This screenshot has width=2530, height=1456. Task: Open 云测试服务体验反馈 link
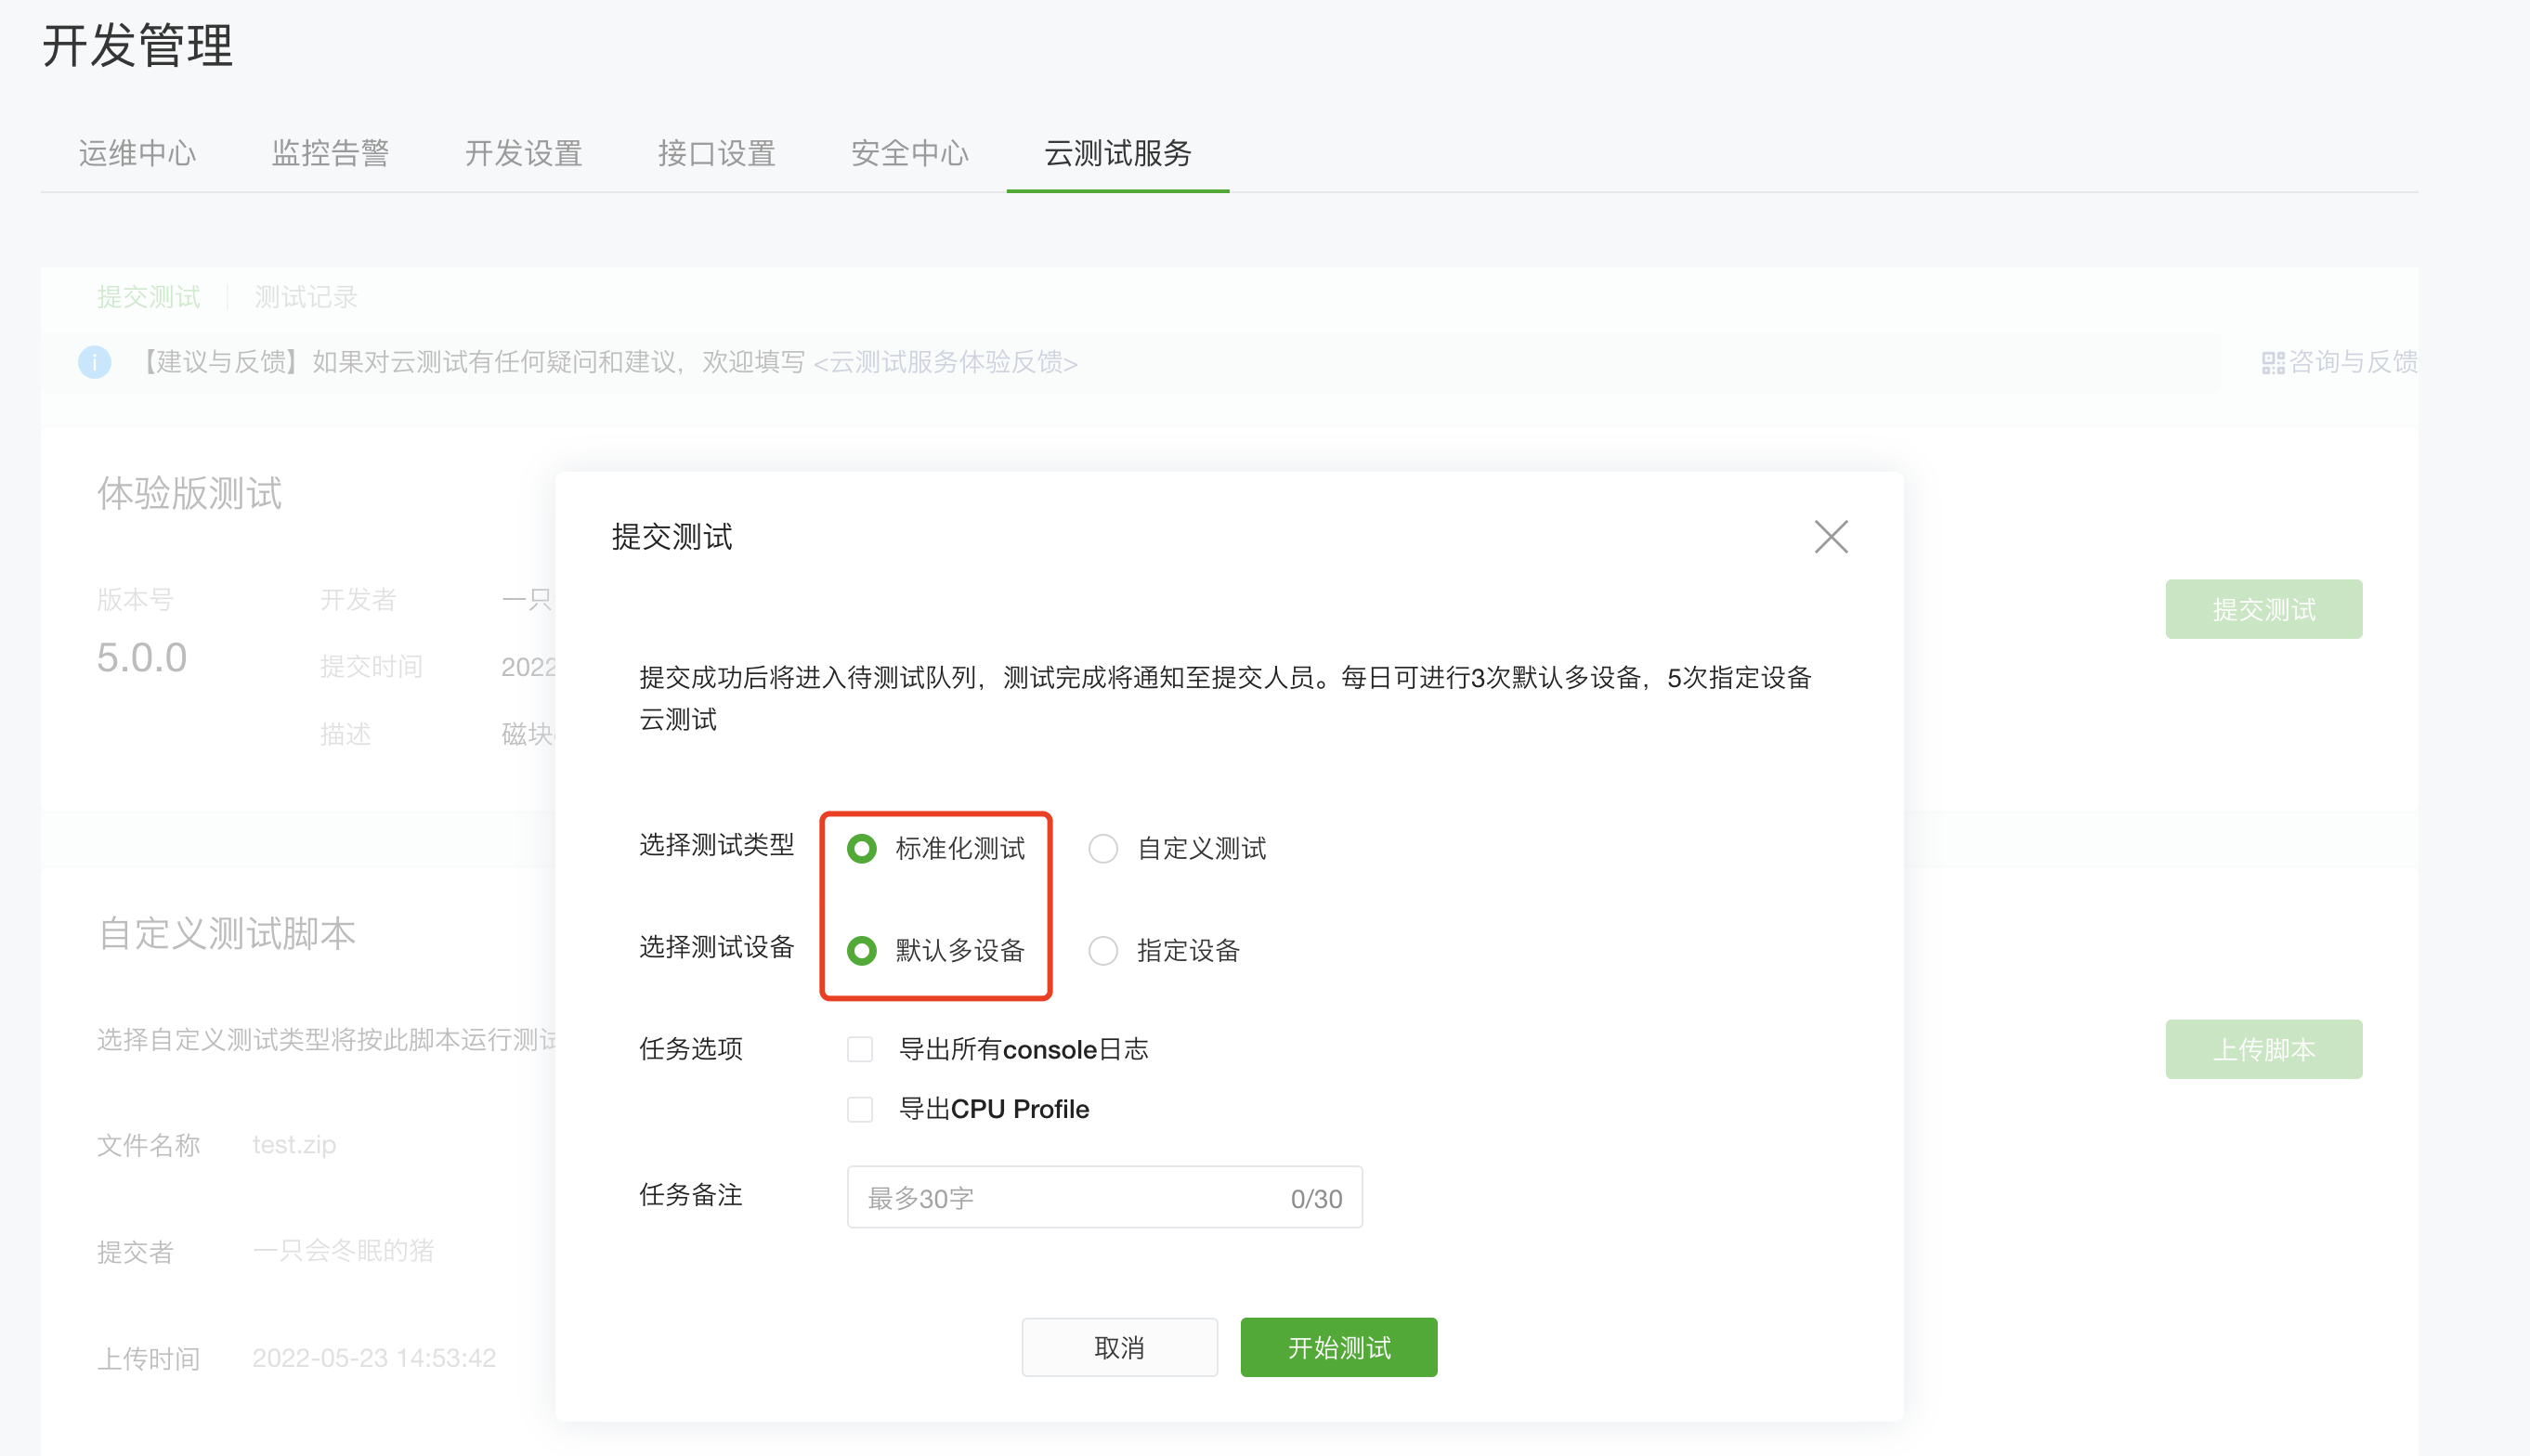click(x=945, y=362)
